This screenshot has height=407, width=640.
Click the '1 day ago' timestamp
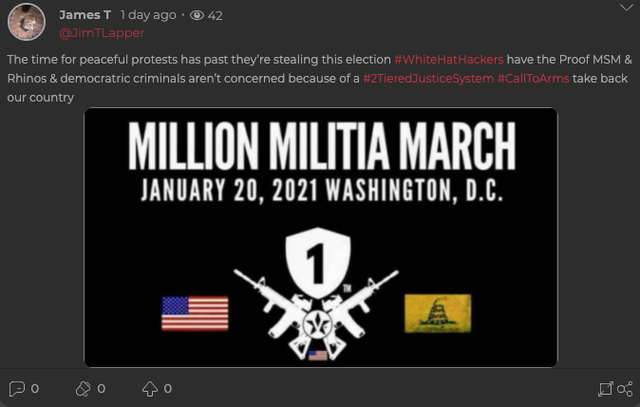point(148,15)
